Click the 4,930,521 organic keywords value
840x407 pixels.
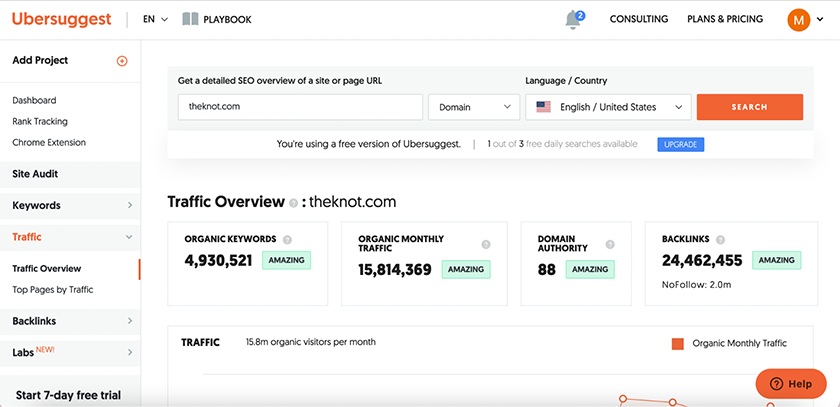(x=218, y=261)
